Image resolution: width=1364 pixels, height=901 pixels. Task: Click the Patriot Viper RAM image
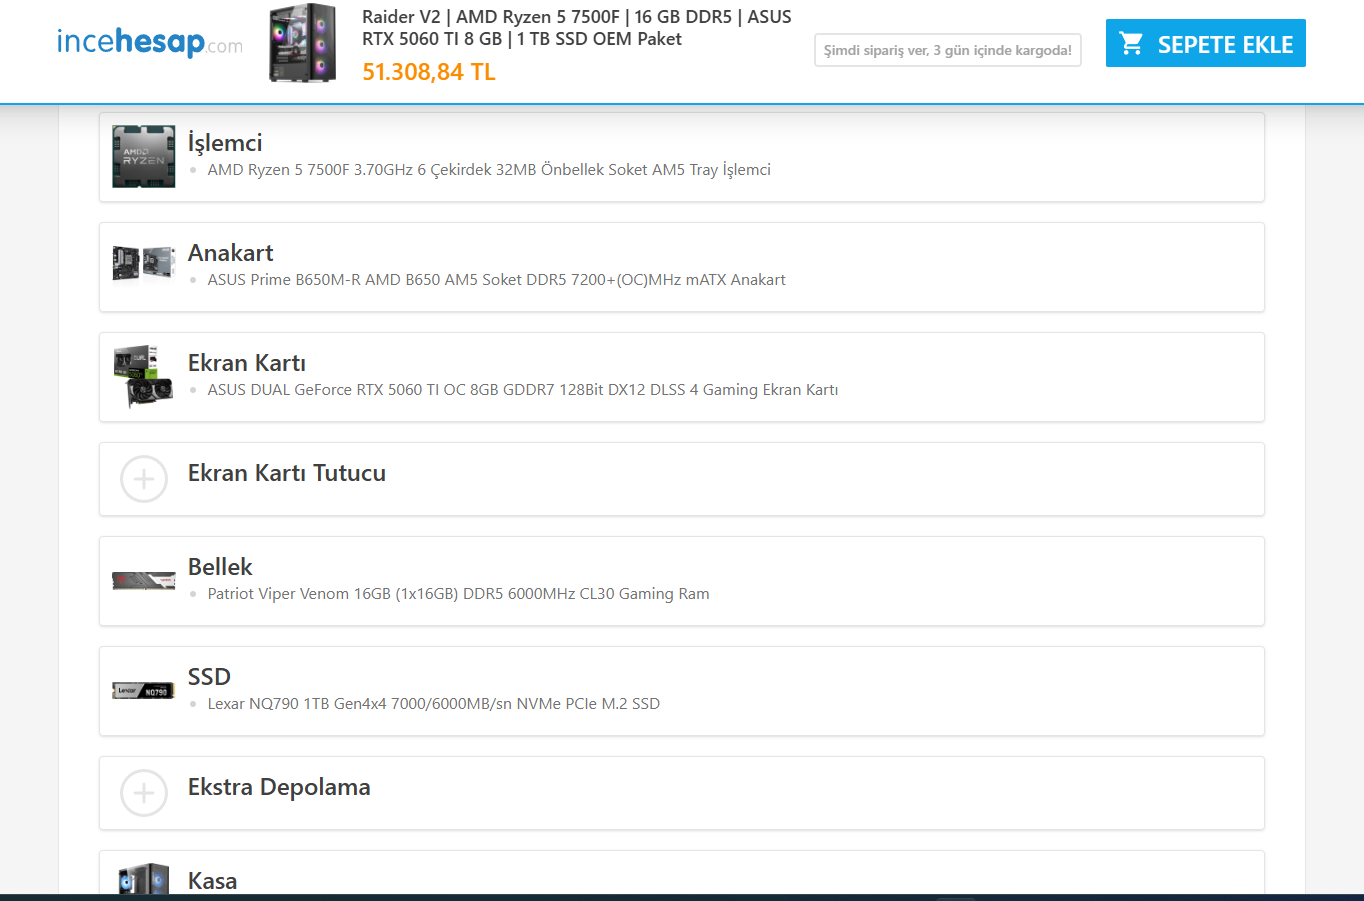click(x=143, y=580)
